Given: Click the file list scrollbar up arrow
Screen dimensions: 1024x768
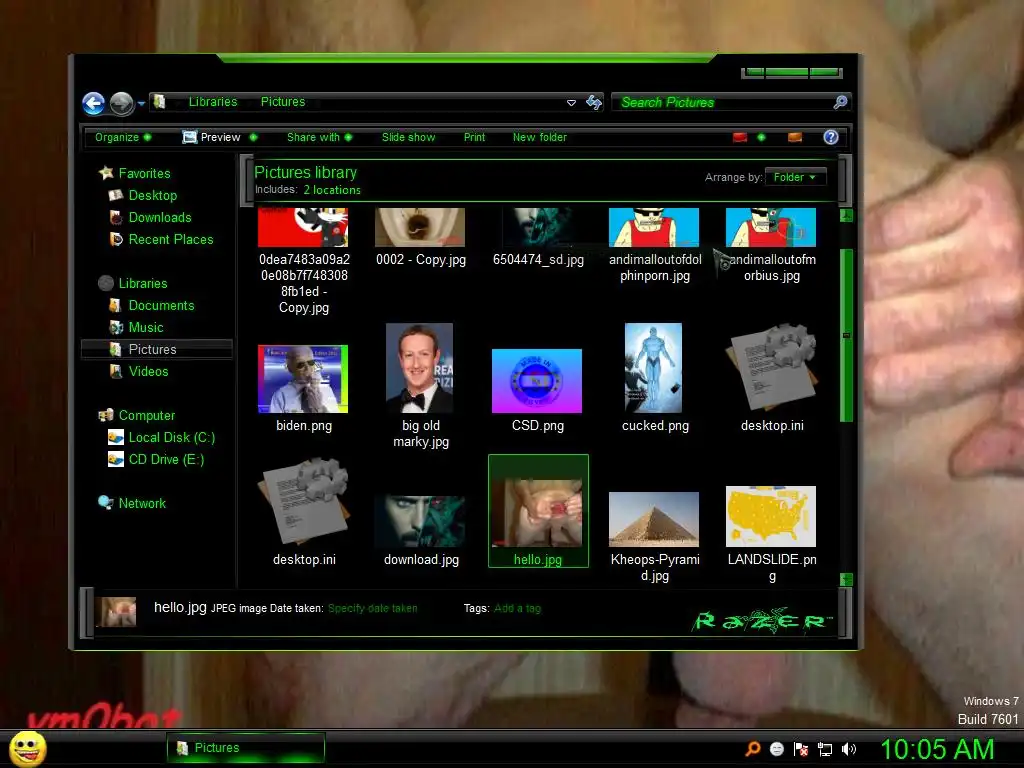Looking at the screenshot, I should 846,216.
